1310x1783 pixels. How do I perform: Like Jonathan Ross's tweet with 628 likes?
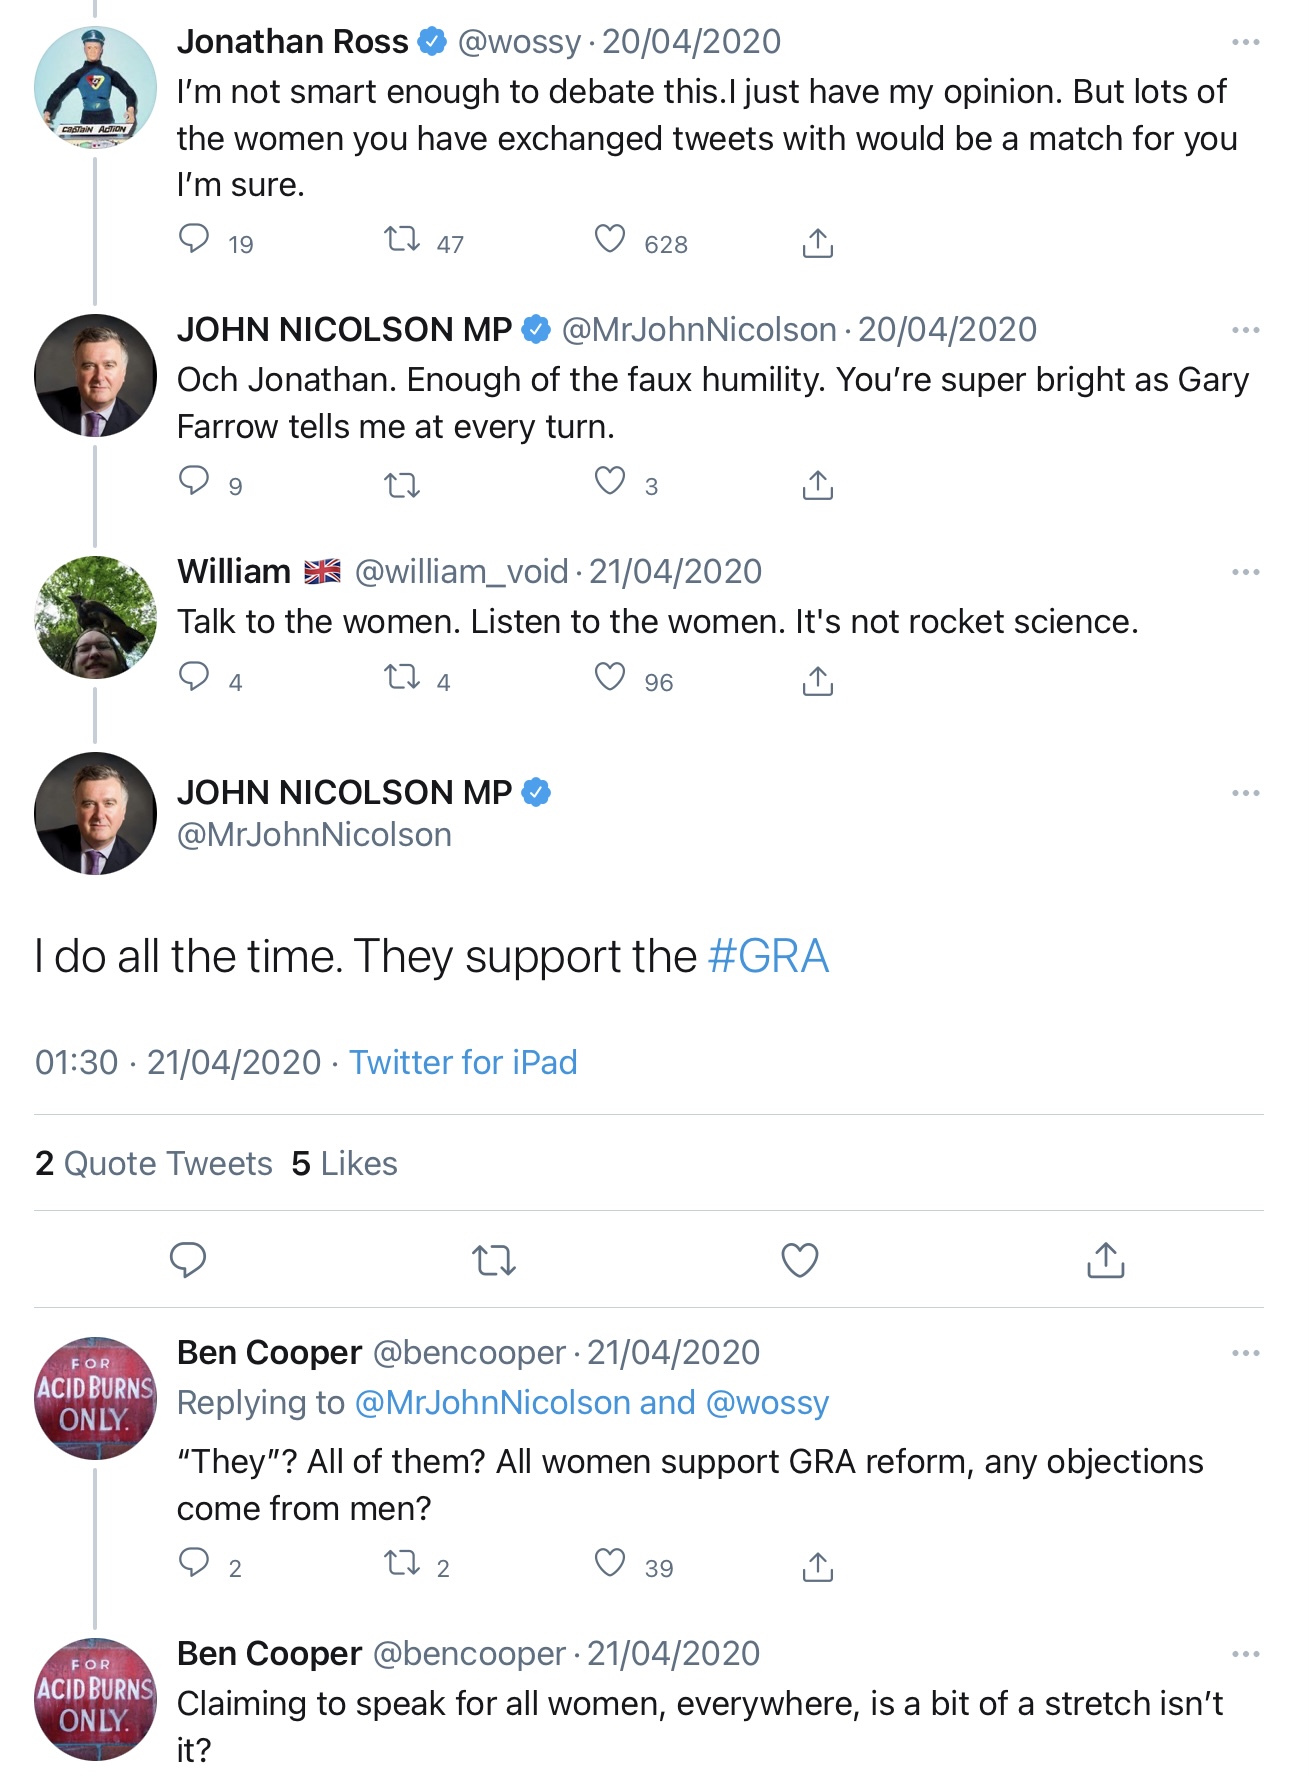[610, 240]
